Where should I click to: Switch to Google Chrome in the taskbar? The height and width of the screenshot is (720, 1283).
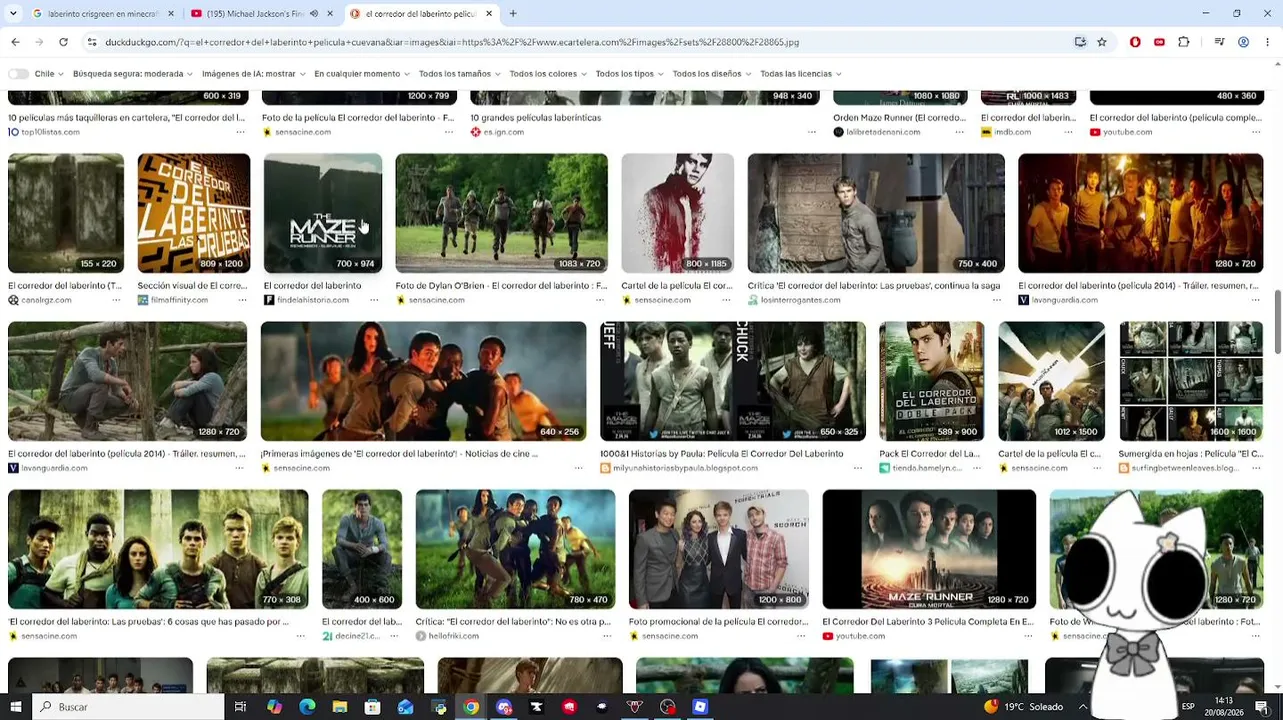pyautogui.click(x=471, y=707)
